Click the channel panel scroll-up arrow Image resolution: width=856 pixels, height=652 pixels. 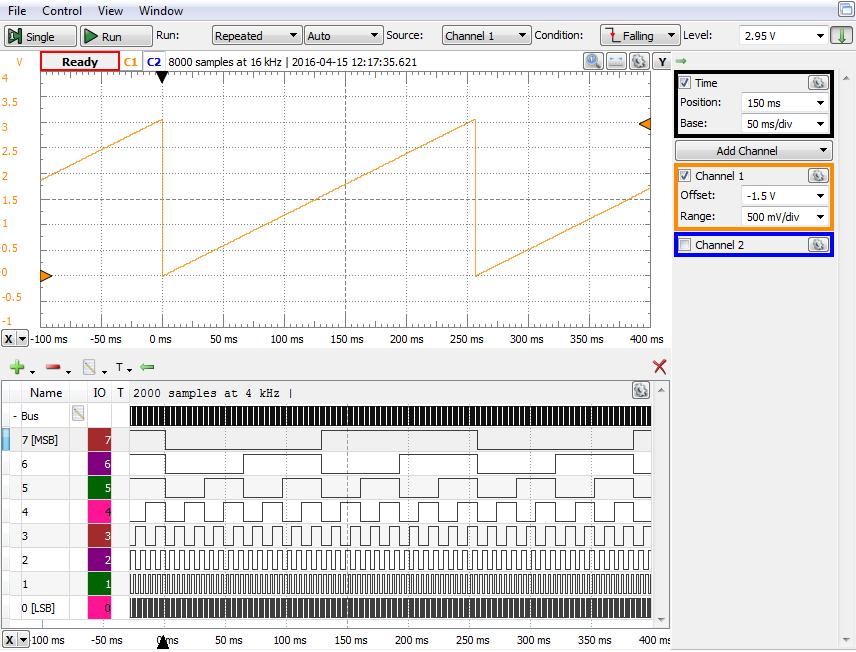point(846,78)
